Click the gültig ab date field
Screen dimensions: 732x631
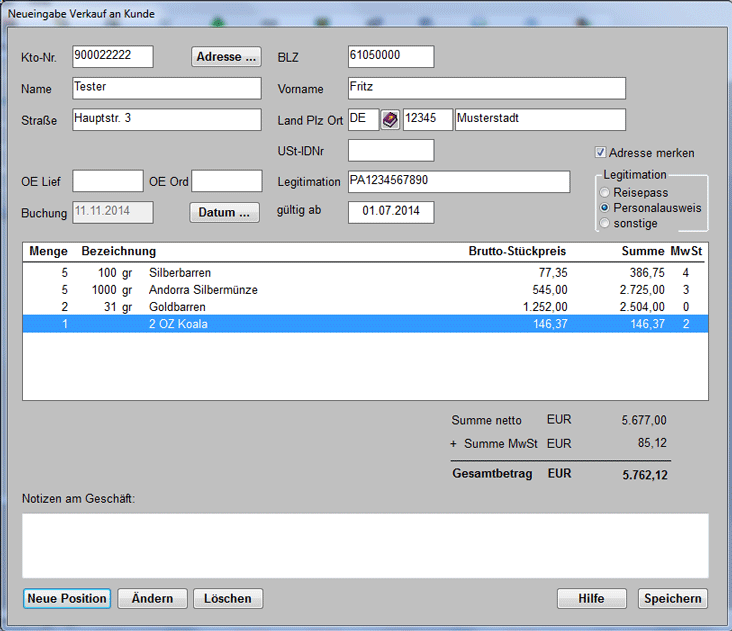click(391, 212)
